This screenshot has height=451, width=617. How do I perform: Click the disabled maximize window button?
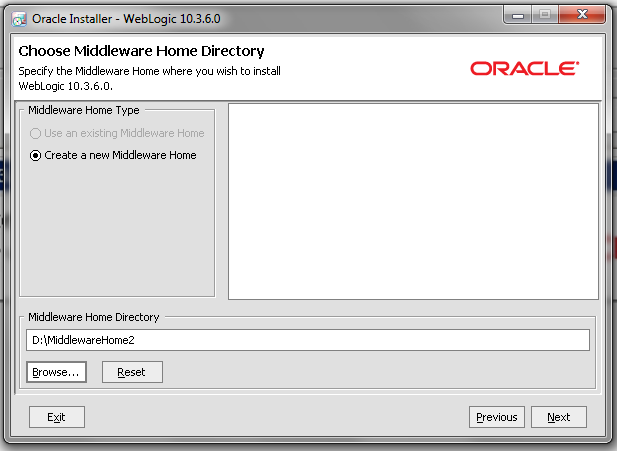coord(545,15)
